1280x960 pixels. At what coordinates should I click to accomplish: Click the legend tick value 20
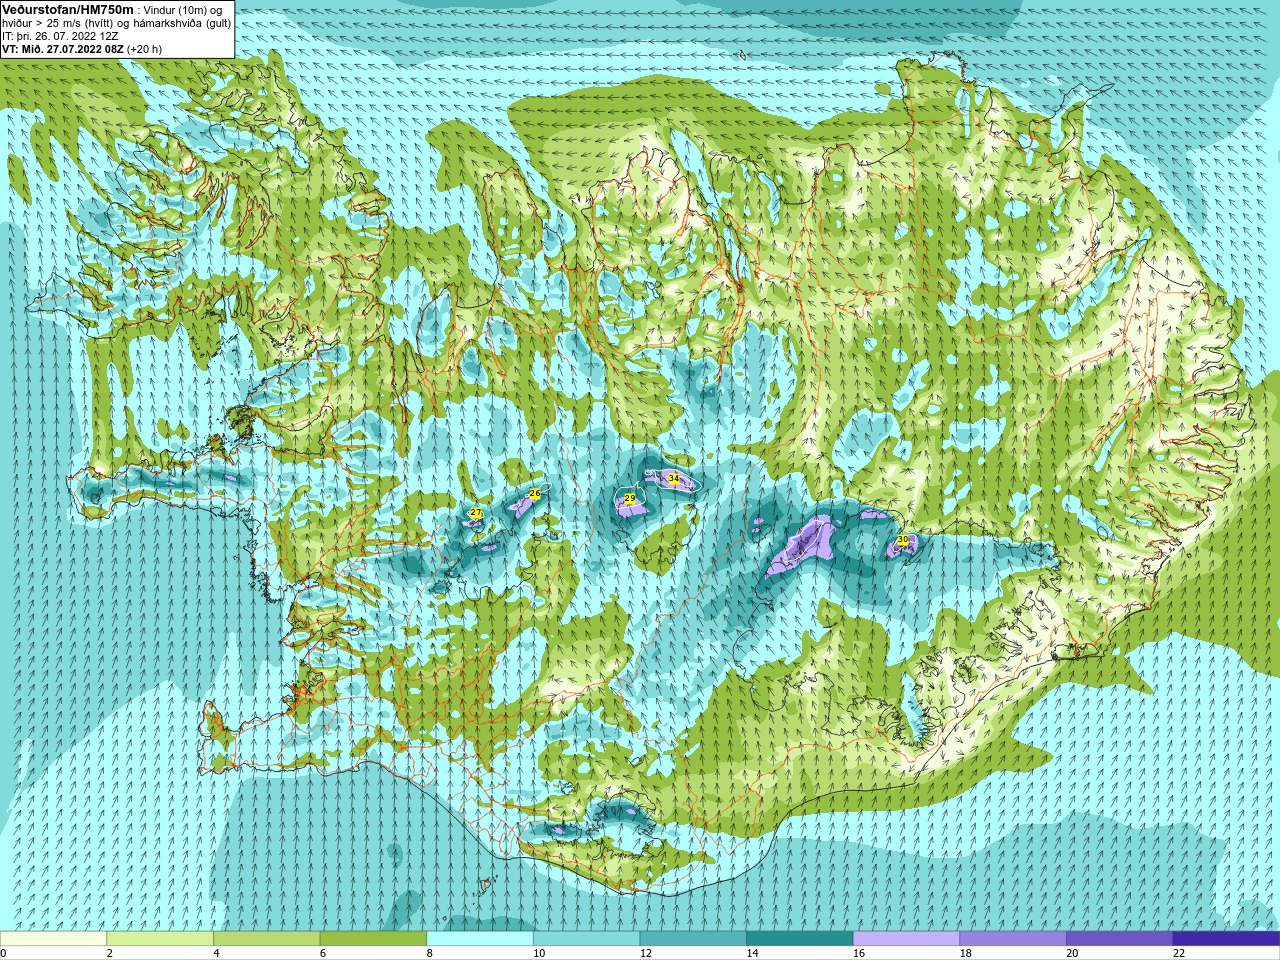[x=1072, y=953]
